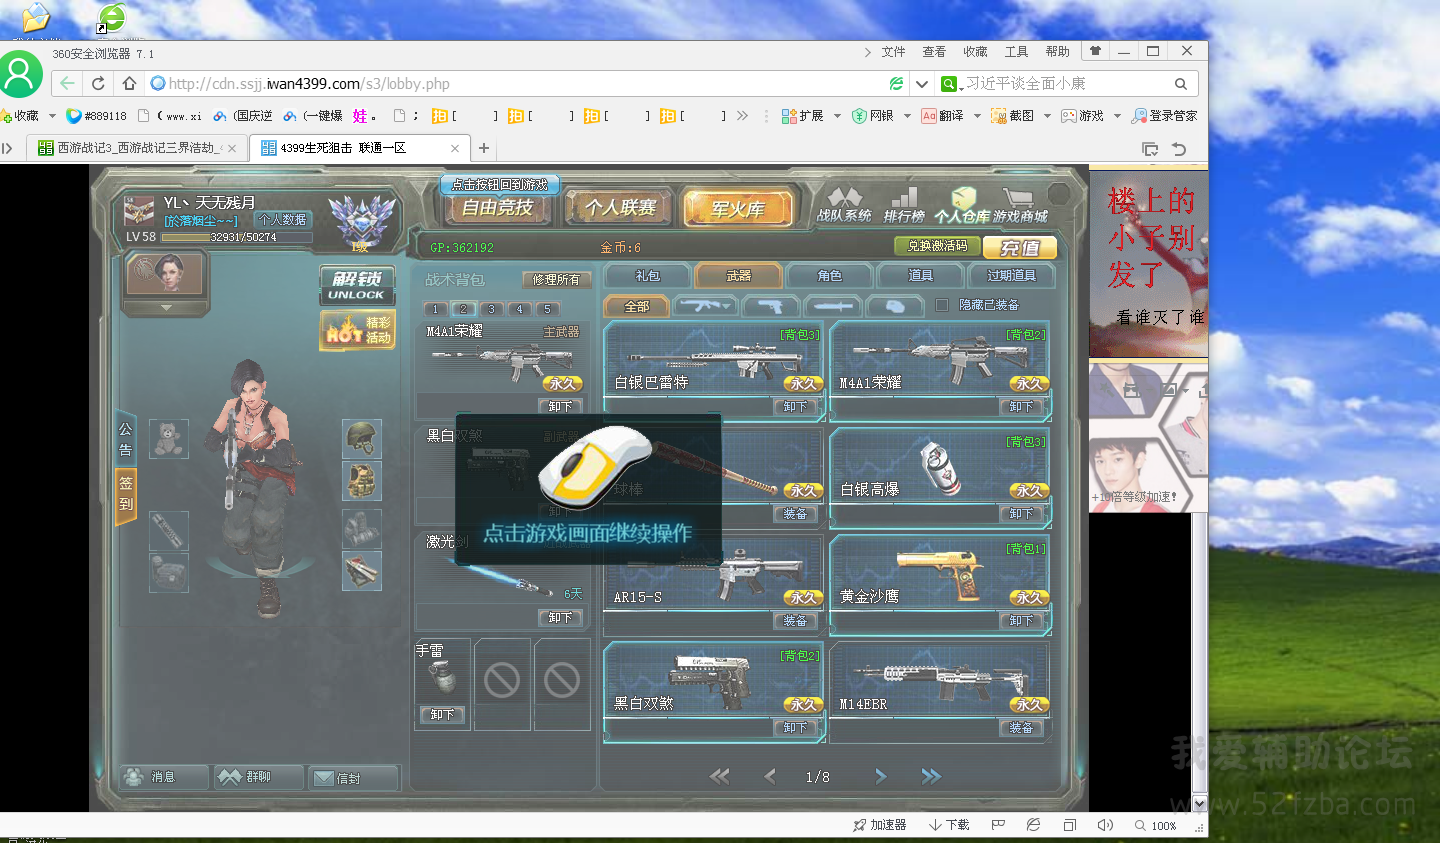
Task: Expand the 扩展 extensions dropdown arrow
Action: click(x=837, y=116)
